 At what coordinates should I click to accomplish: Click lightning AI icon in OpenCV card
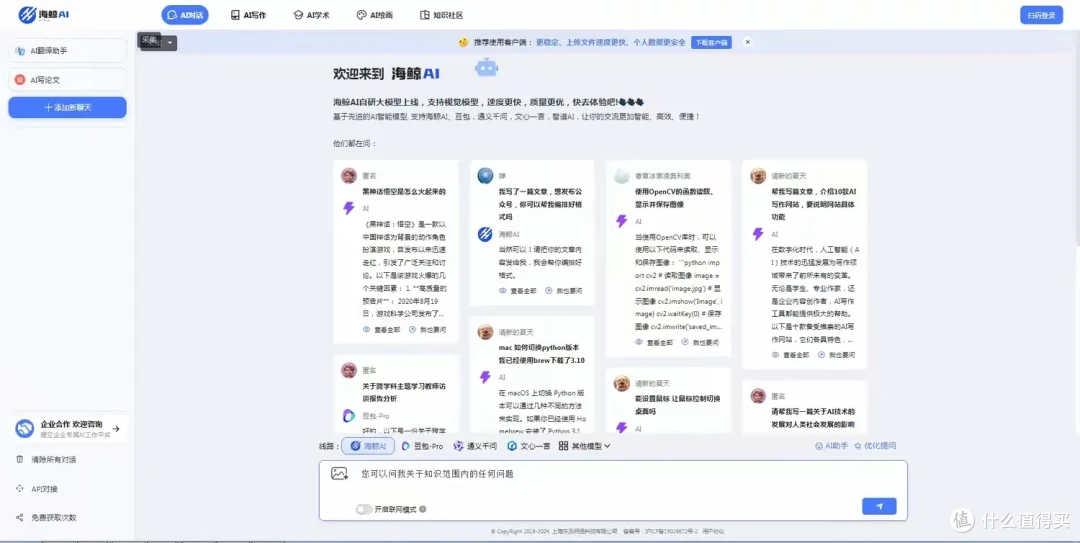point(622,221)
